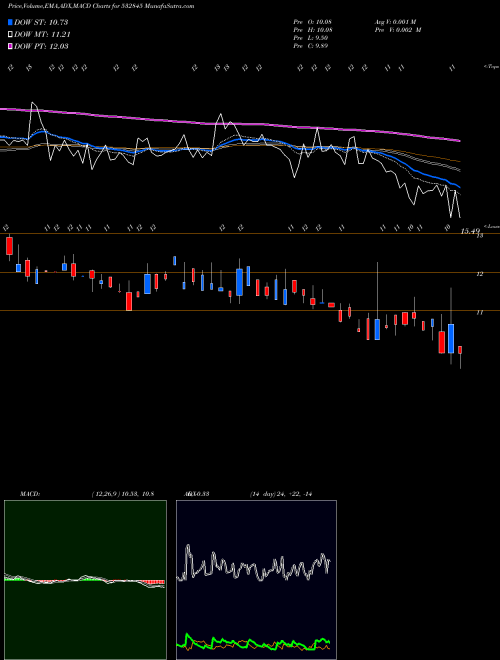The height and width of the screenshot is (660, 500).
Task: Click the 'Pre C: 9.89' value
Action: [x=311, y=45]
